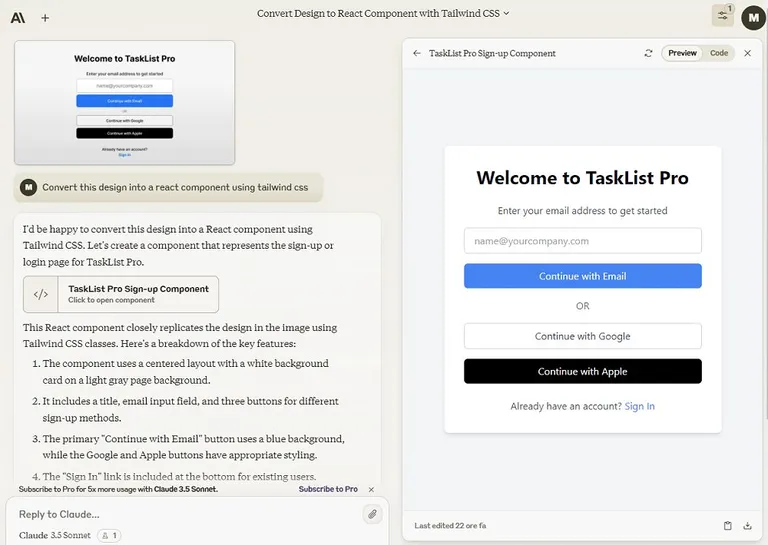Click the Sign In link in preview
This screenshot has width=768, height=545.
click(639, 406)
